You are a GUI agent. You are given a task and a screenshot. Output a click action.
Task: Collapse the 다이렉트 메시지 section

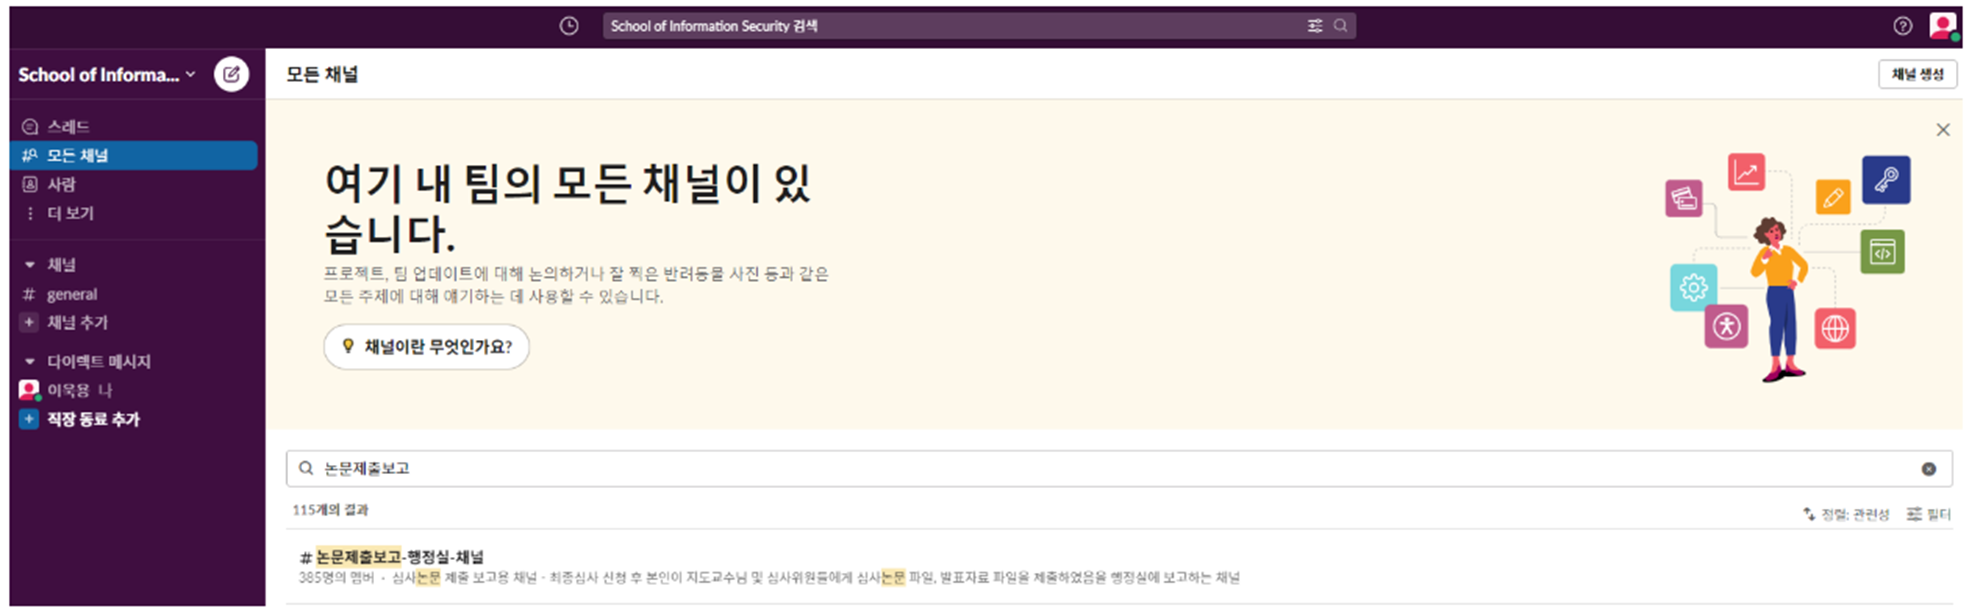30,361
